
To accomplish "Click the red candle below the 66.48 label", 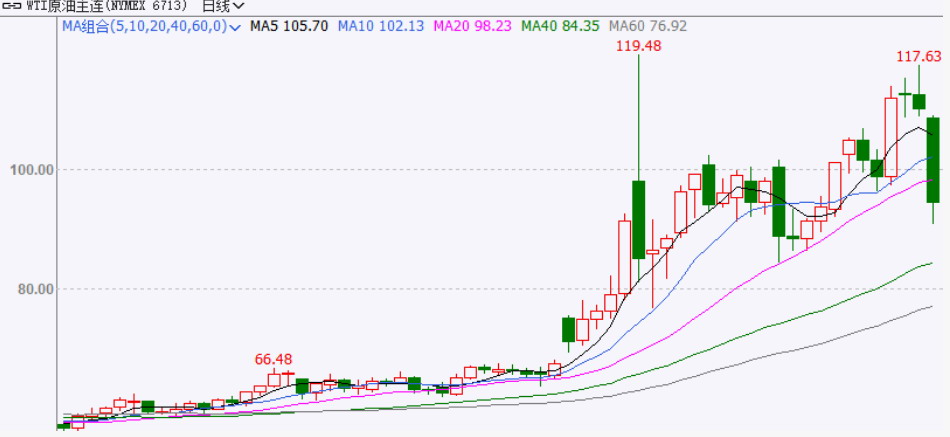I will pyautogui.click(x=274, y=378).
